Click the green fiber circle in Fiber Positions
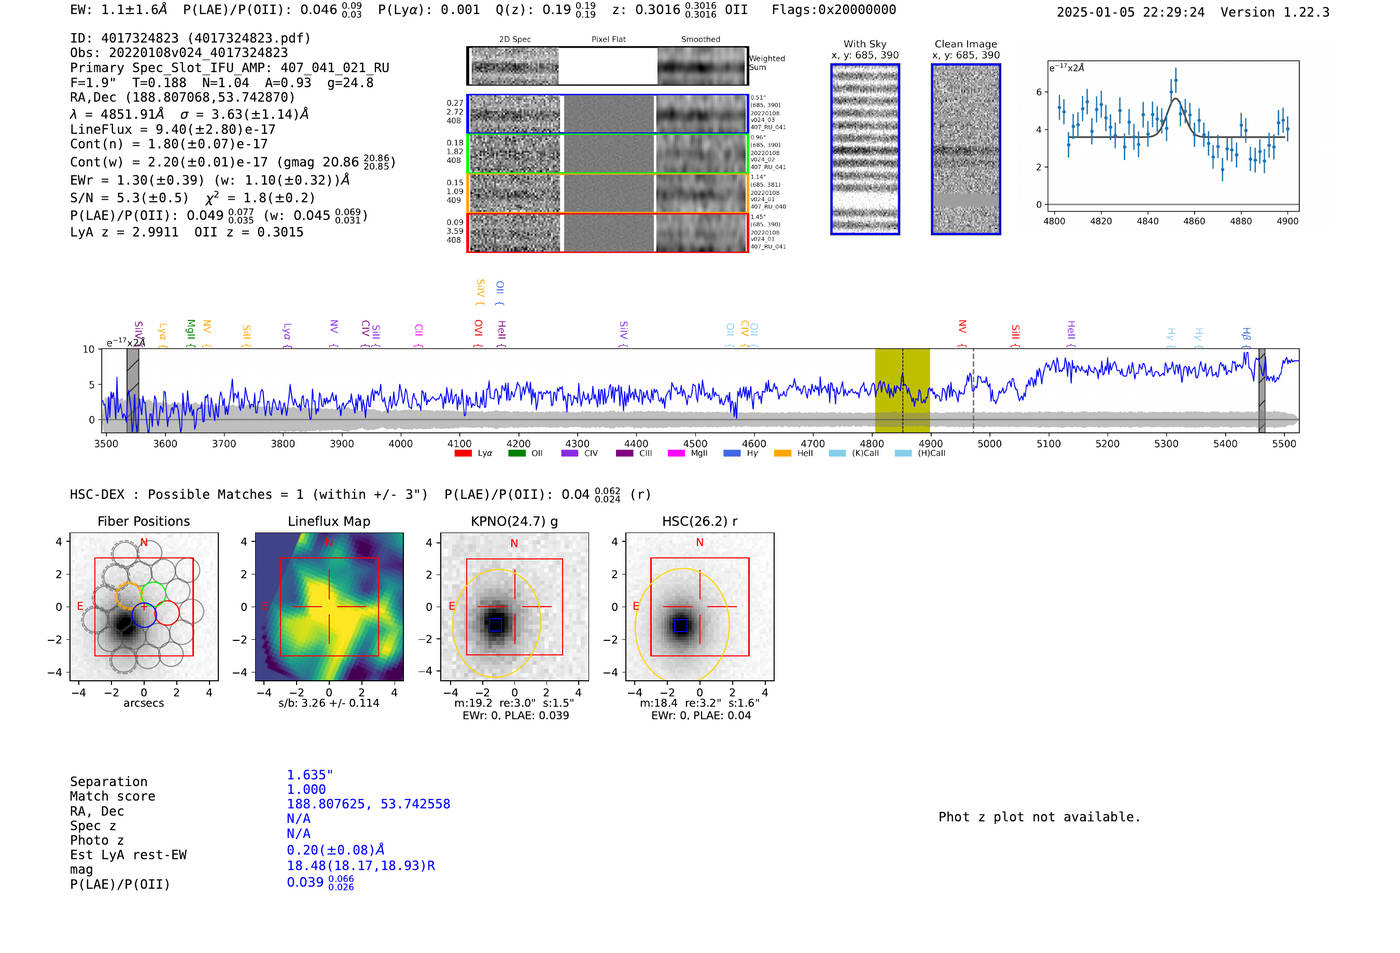Viewport: 1400px width, 953px height. pos(153,593)
